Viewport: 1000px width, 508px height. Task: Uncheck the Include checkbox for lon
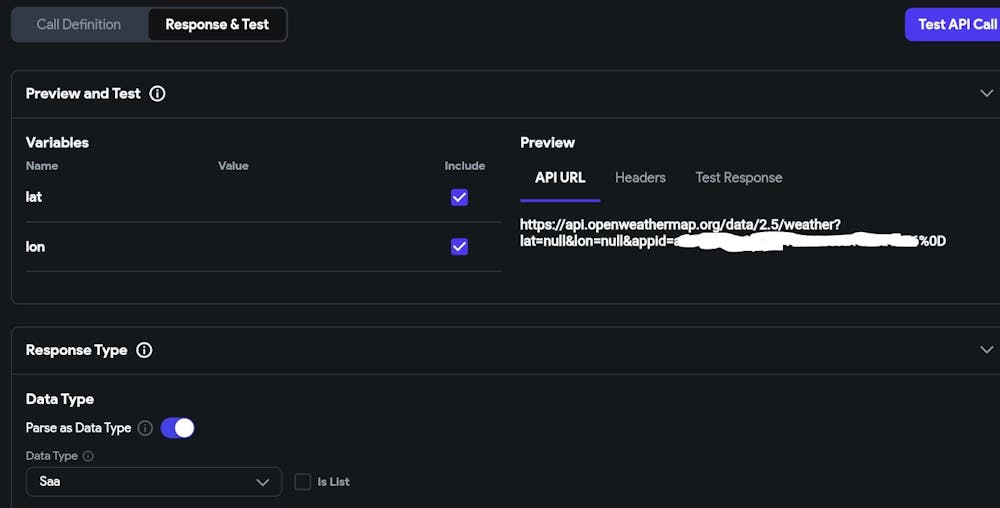459,246
